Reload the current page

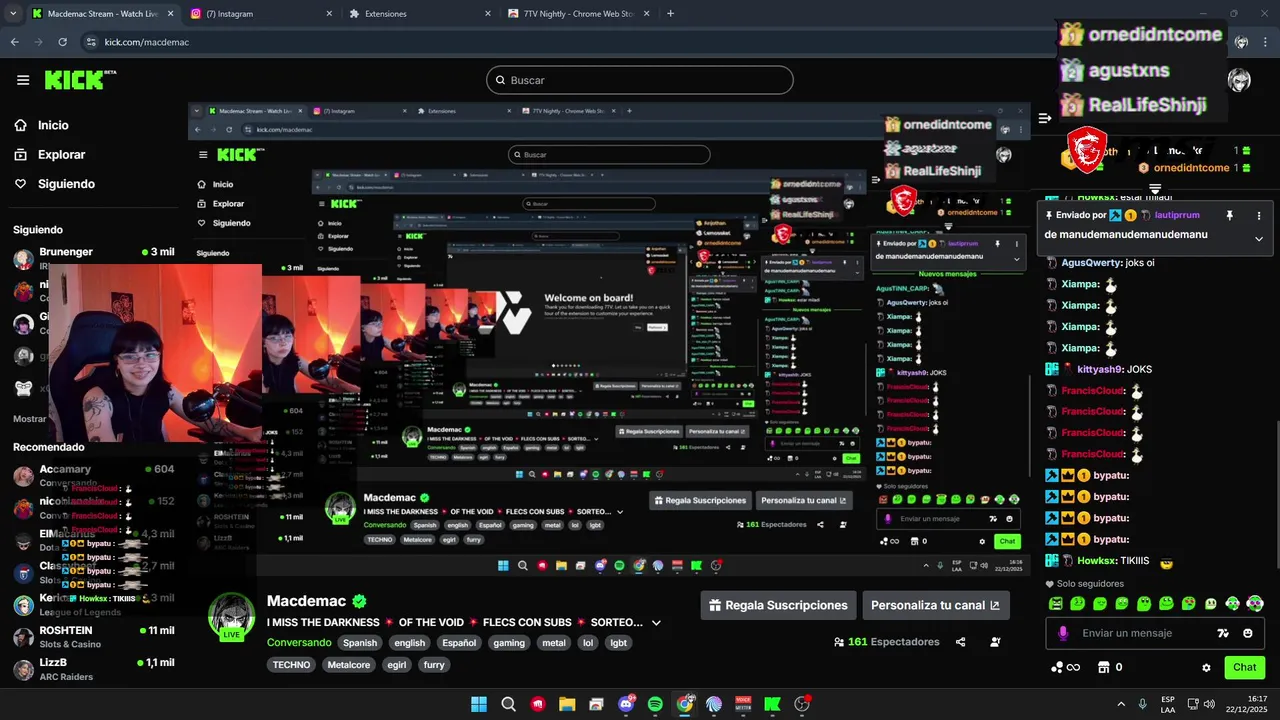(x=62, y=42)
